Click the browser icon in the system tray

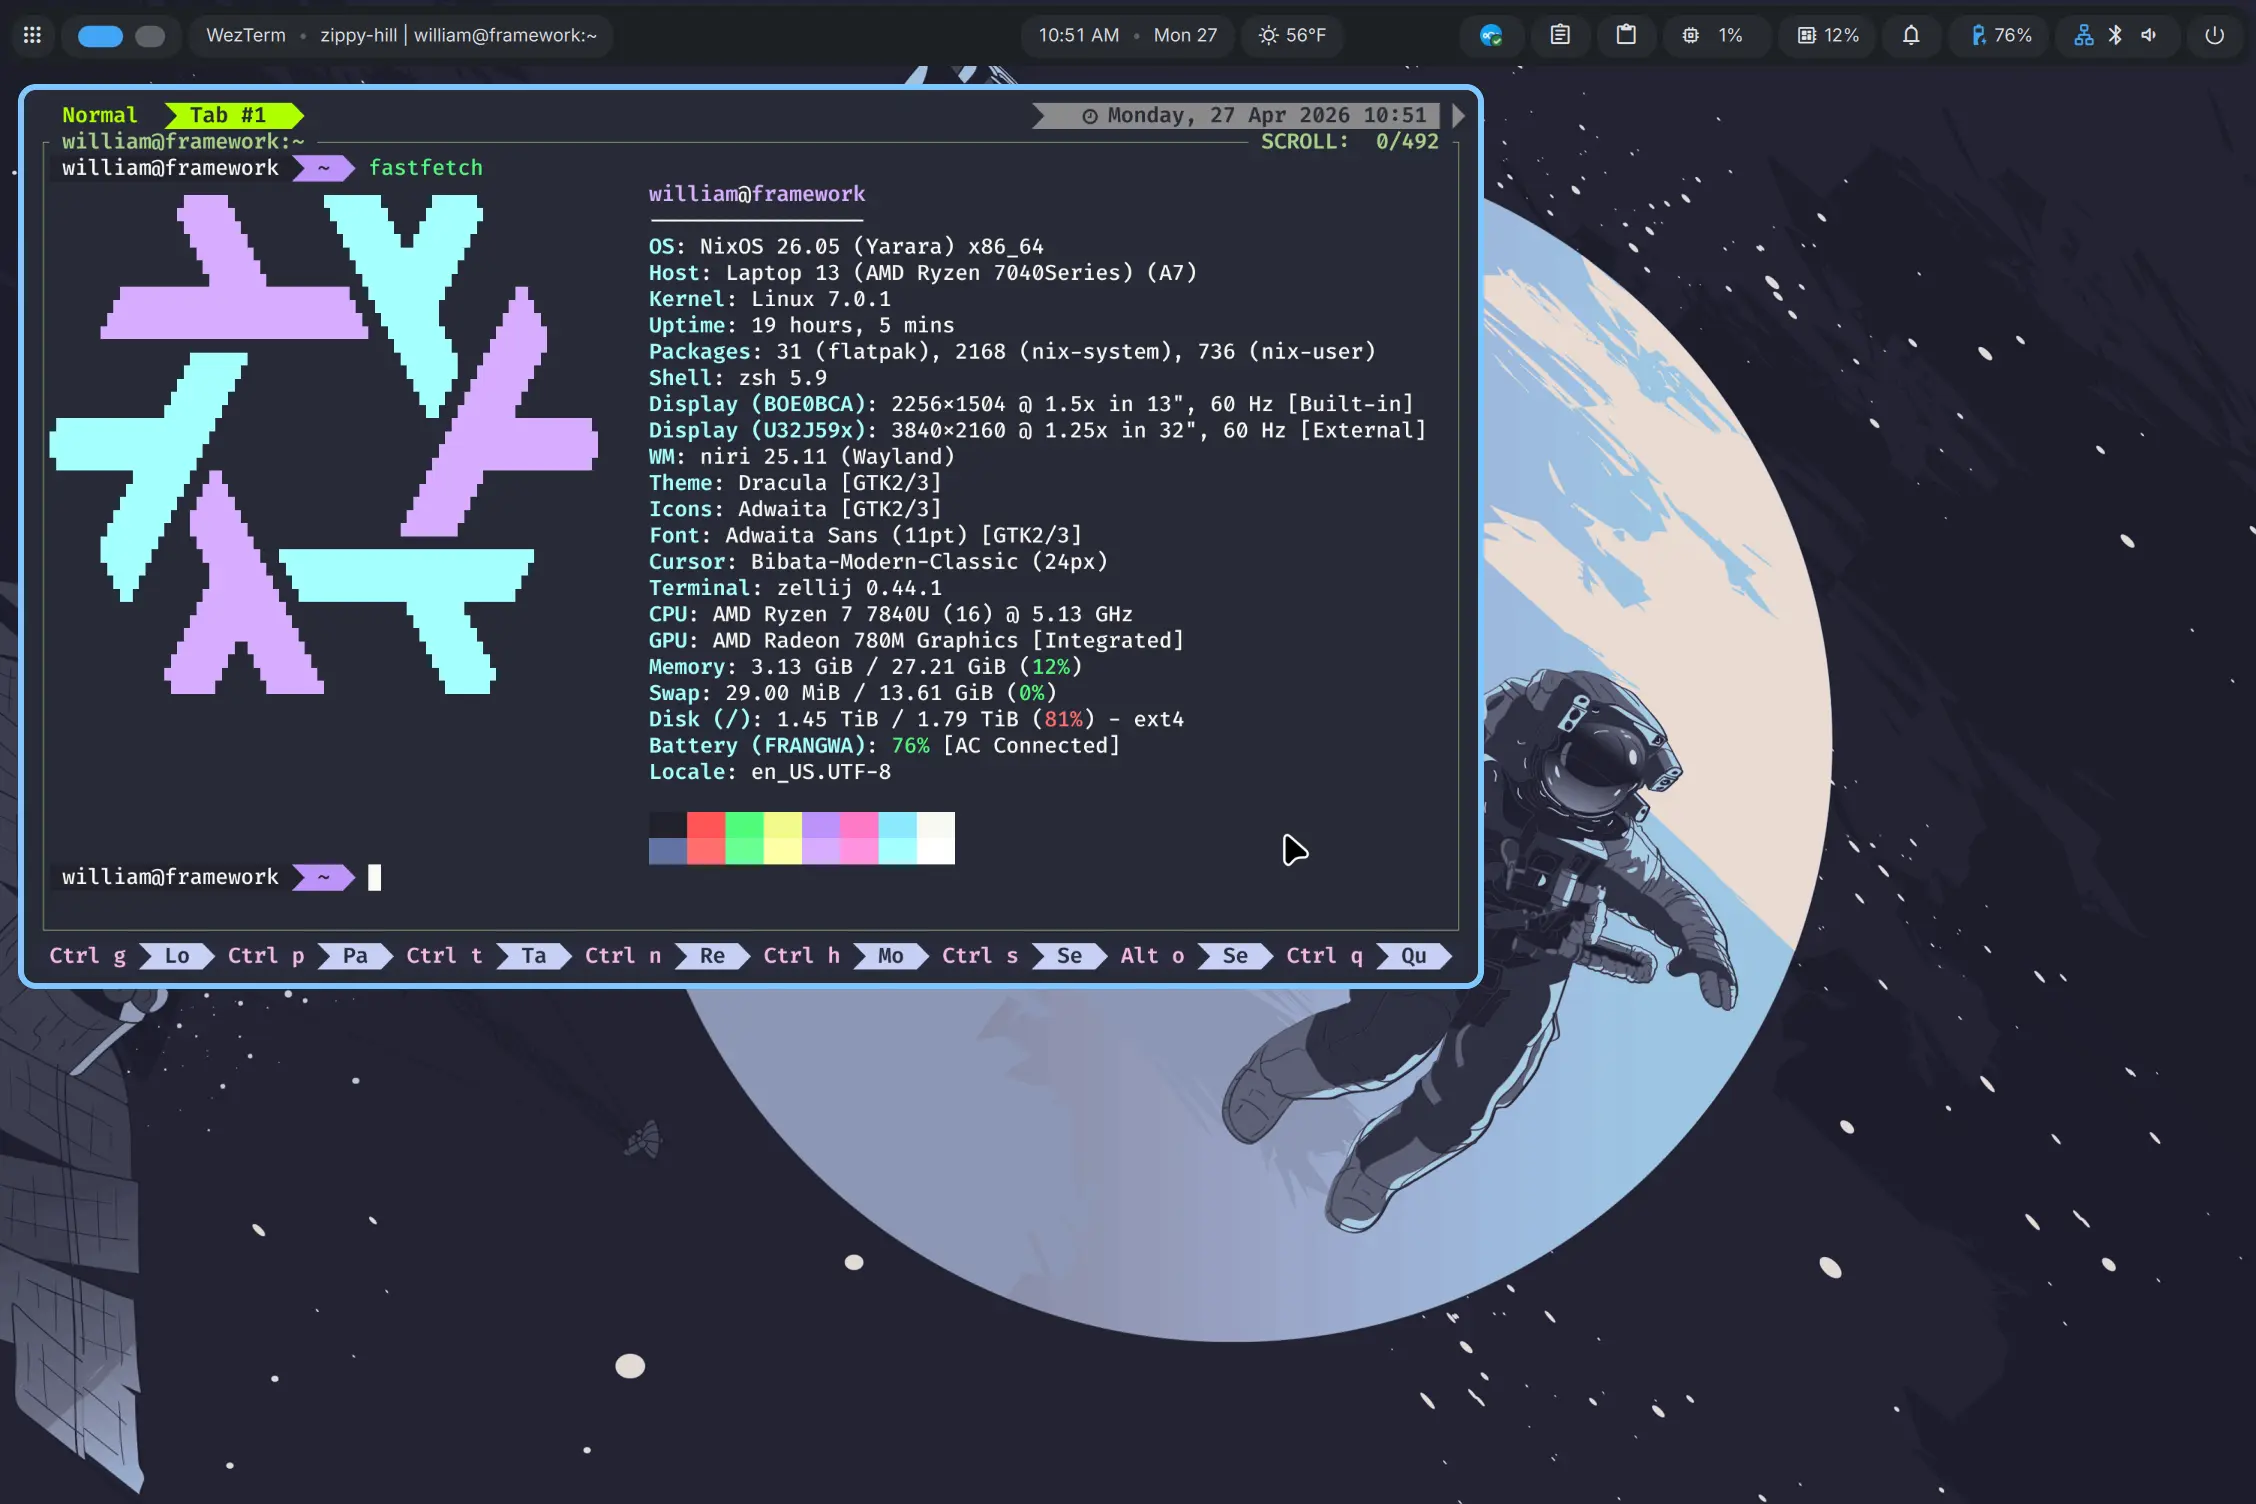pyautogui.click(x=1490, y=35)
